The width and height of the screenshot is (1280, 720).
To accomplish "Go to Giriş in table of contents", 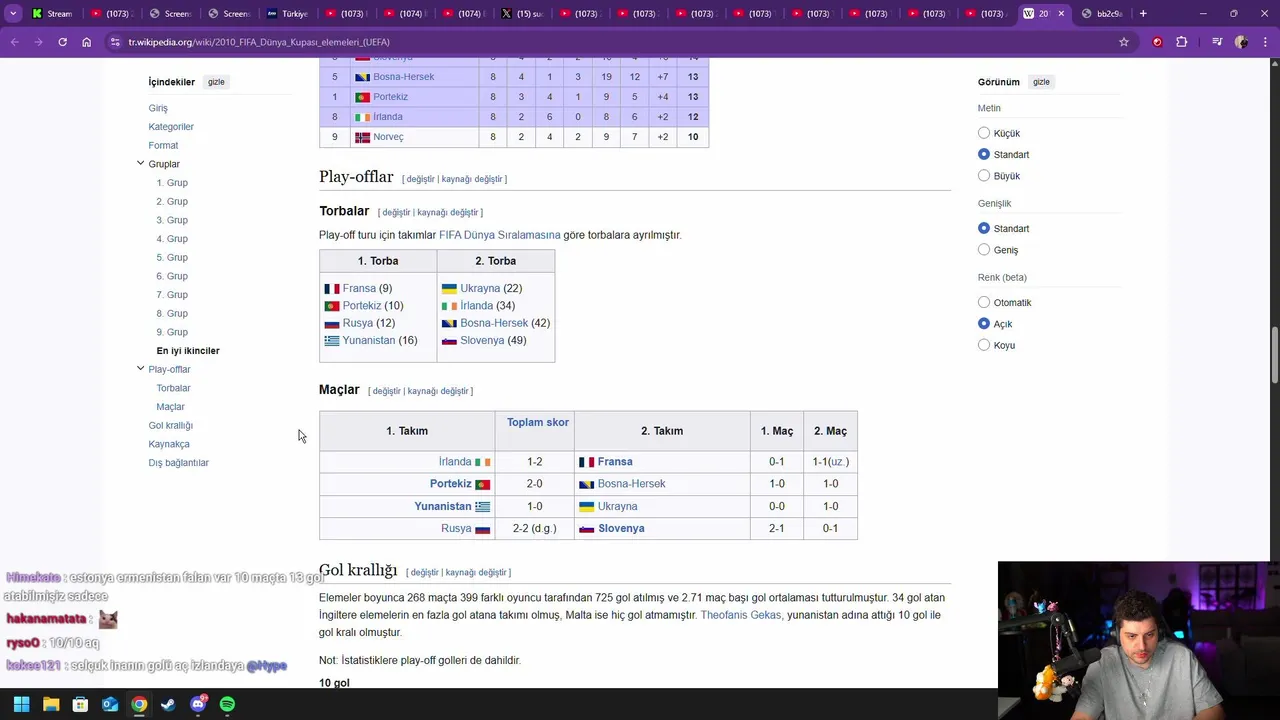I will coord(158,108).
